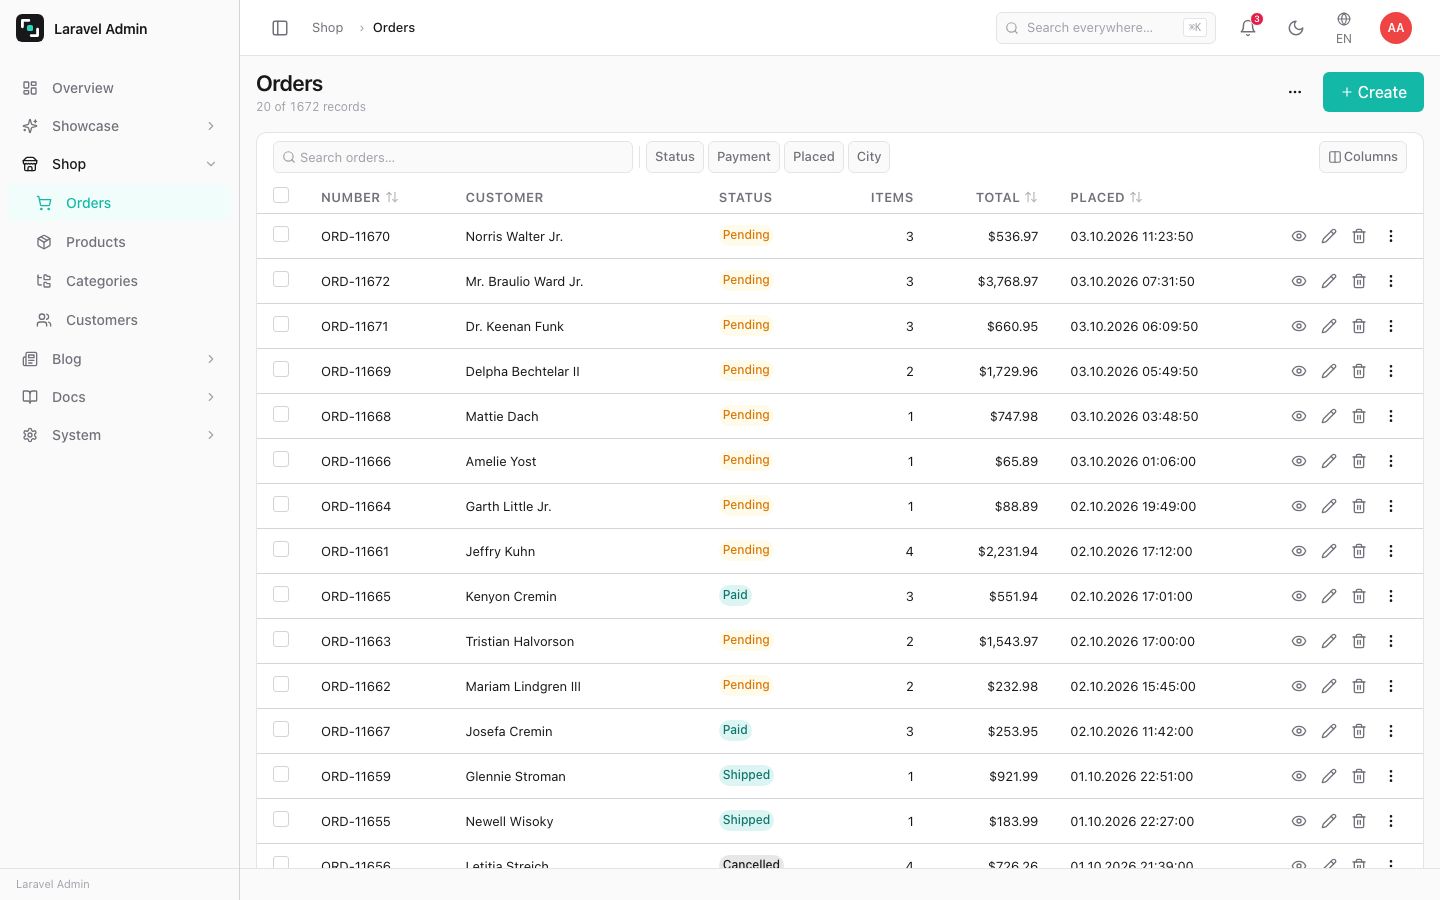This screenshot has width=1440, height=900.
Task: Tick the select-all checkbox in table header
Action: click(x=281, y=195)
